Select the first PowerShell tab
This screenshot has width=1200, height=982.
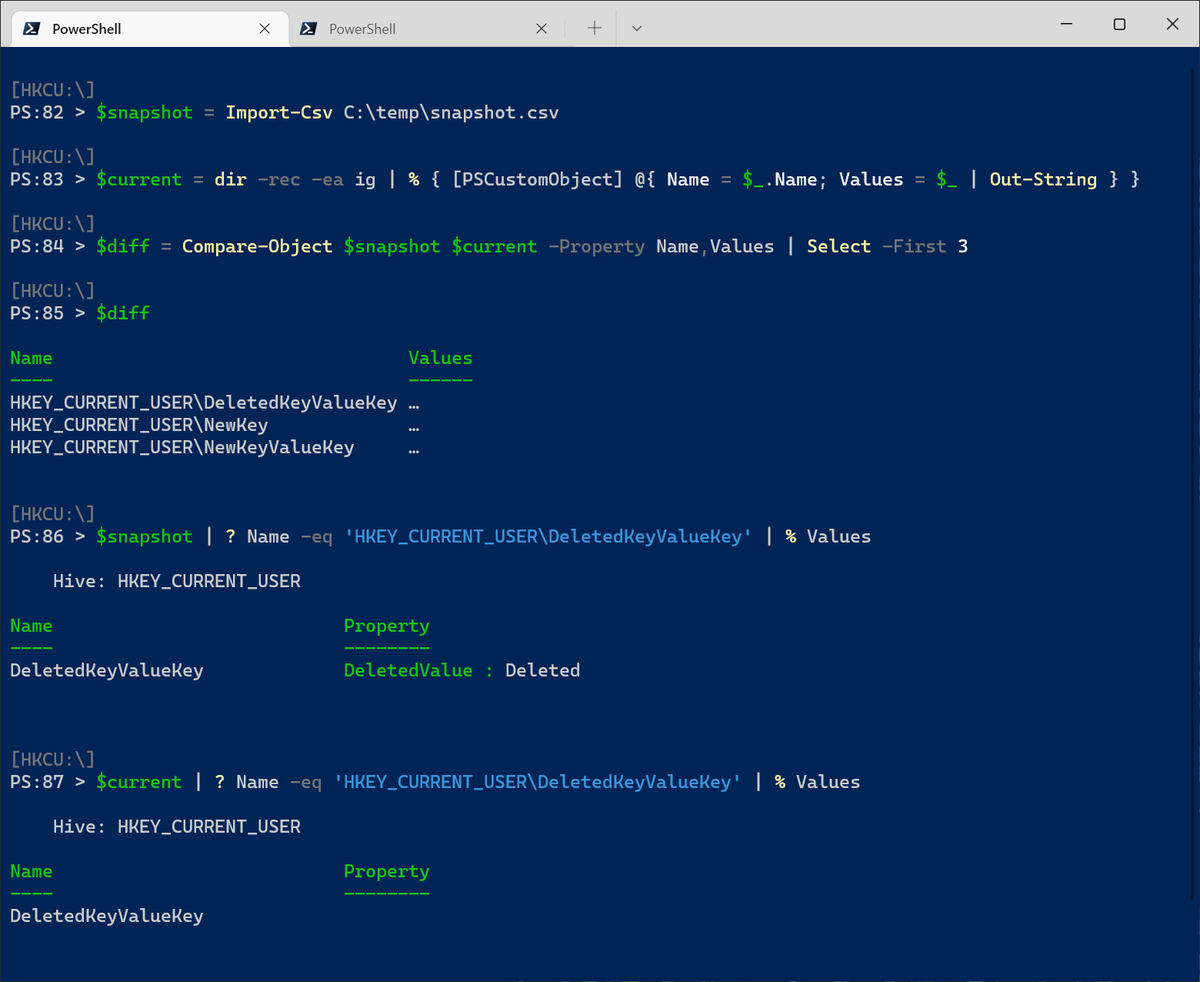pyautogui.click(x=148, y=28)
